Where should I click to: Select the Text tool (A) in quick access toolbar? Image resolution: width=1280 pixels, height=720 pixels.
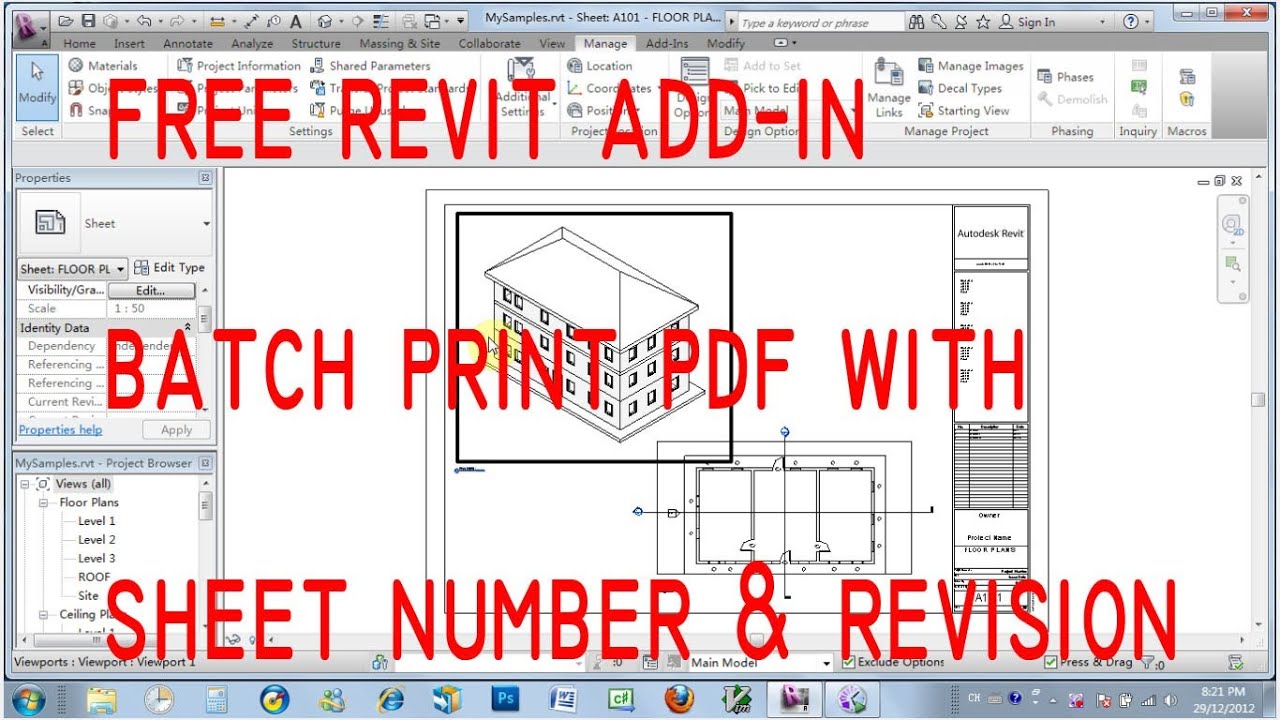coord(296,20)
